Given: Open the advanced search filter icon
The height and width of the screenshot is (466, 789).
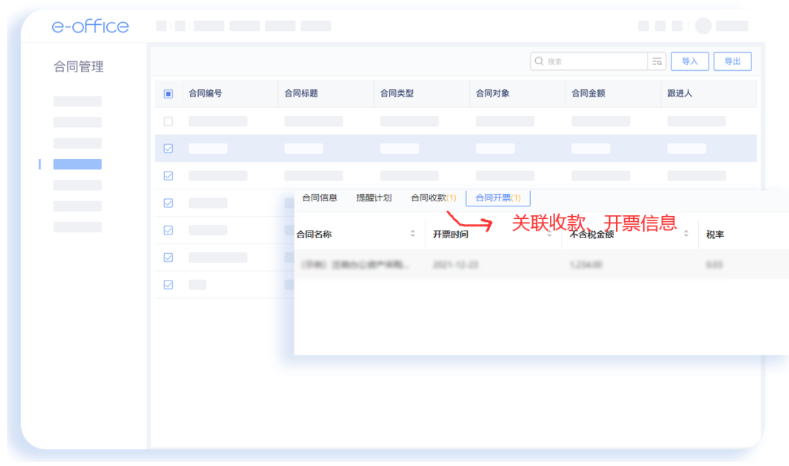Looking at the screenshot, I should tap(657, 61).
